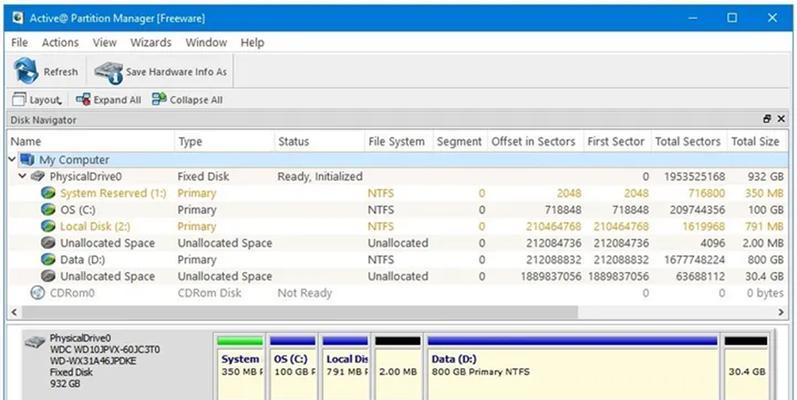Select the System Reserved (1:) row name
Viewport: 797px width, 400px height.
113,193
